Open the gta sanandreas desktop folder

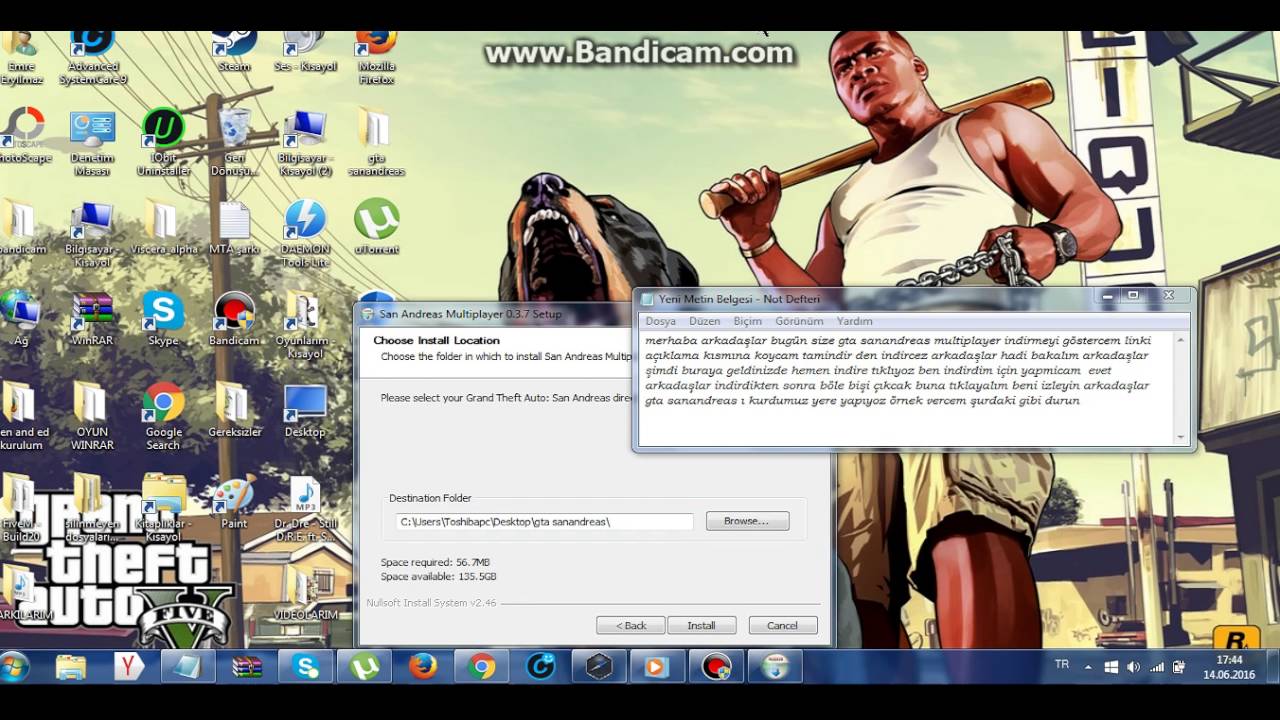376,143
